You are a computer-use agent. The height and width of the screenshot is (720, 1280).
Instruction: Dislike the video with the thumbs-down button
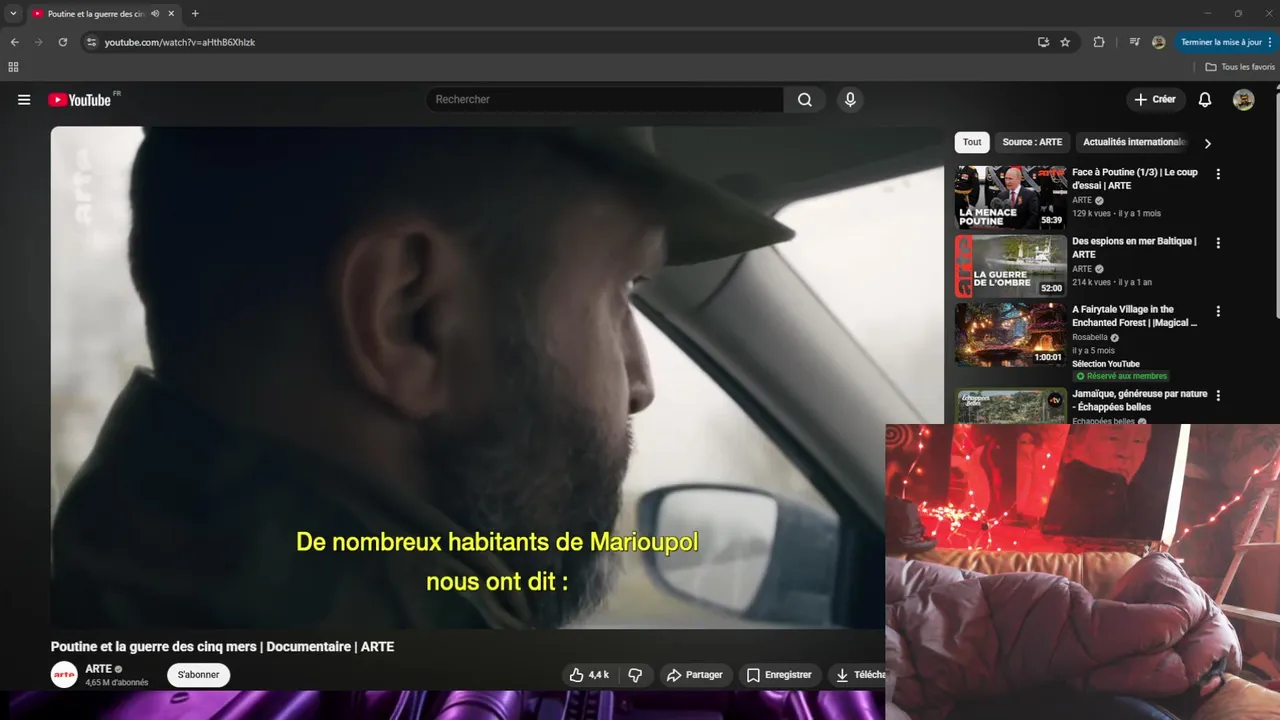point(635,675)
